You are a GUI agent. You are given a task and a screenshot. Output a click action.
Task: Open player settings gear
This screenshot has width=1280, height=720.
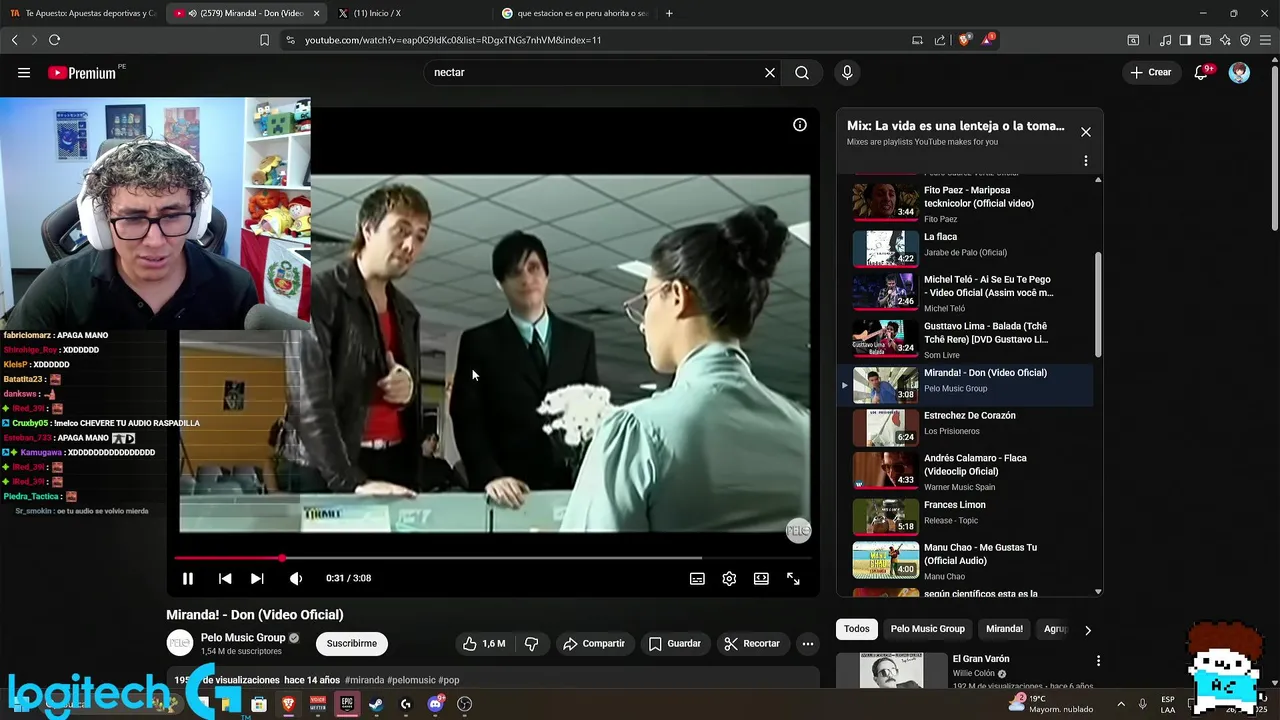[x=729, y=578]
